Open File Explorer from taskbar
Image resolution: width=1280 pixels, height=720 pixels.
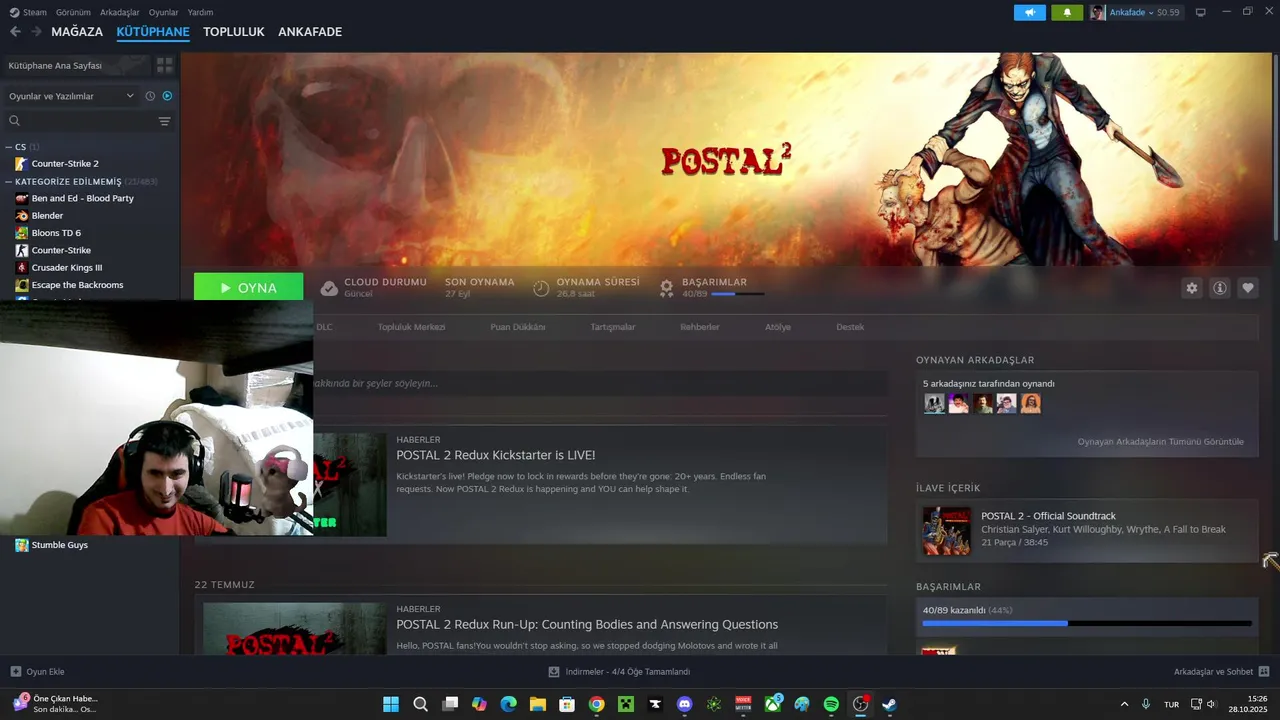[x=537, y=704]
